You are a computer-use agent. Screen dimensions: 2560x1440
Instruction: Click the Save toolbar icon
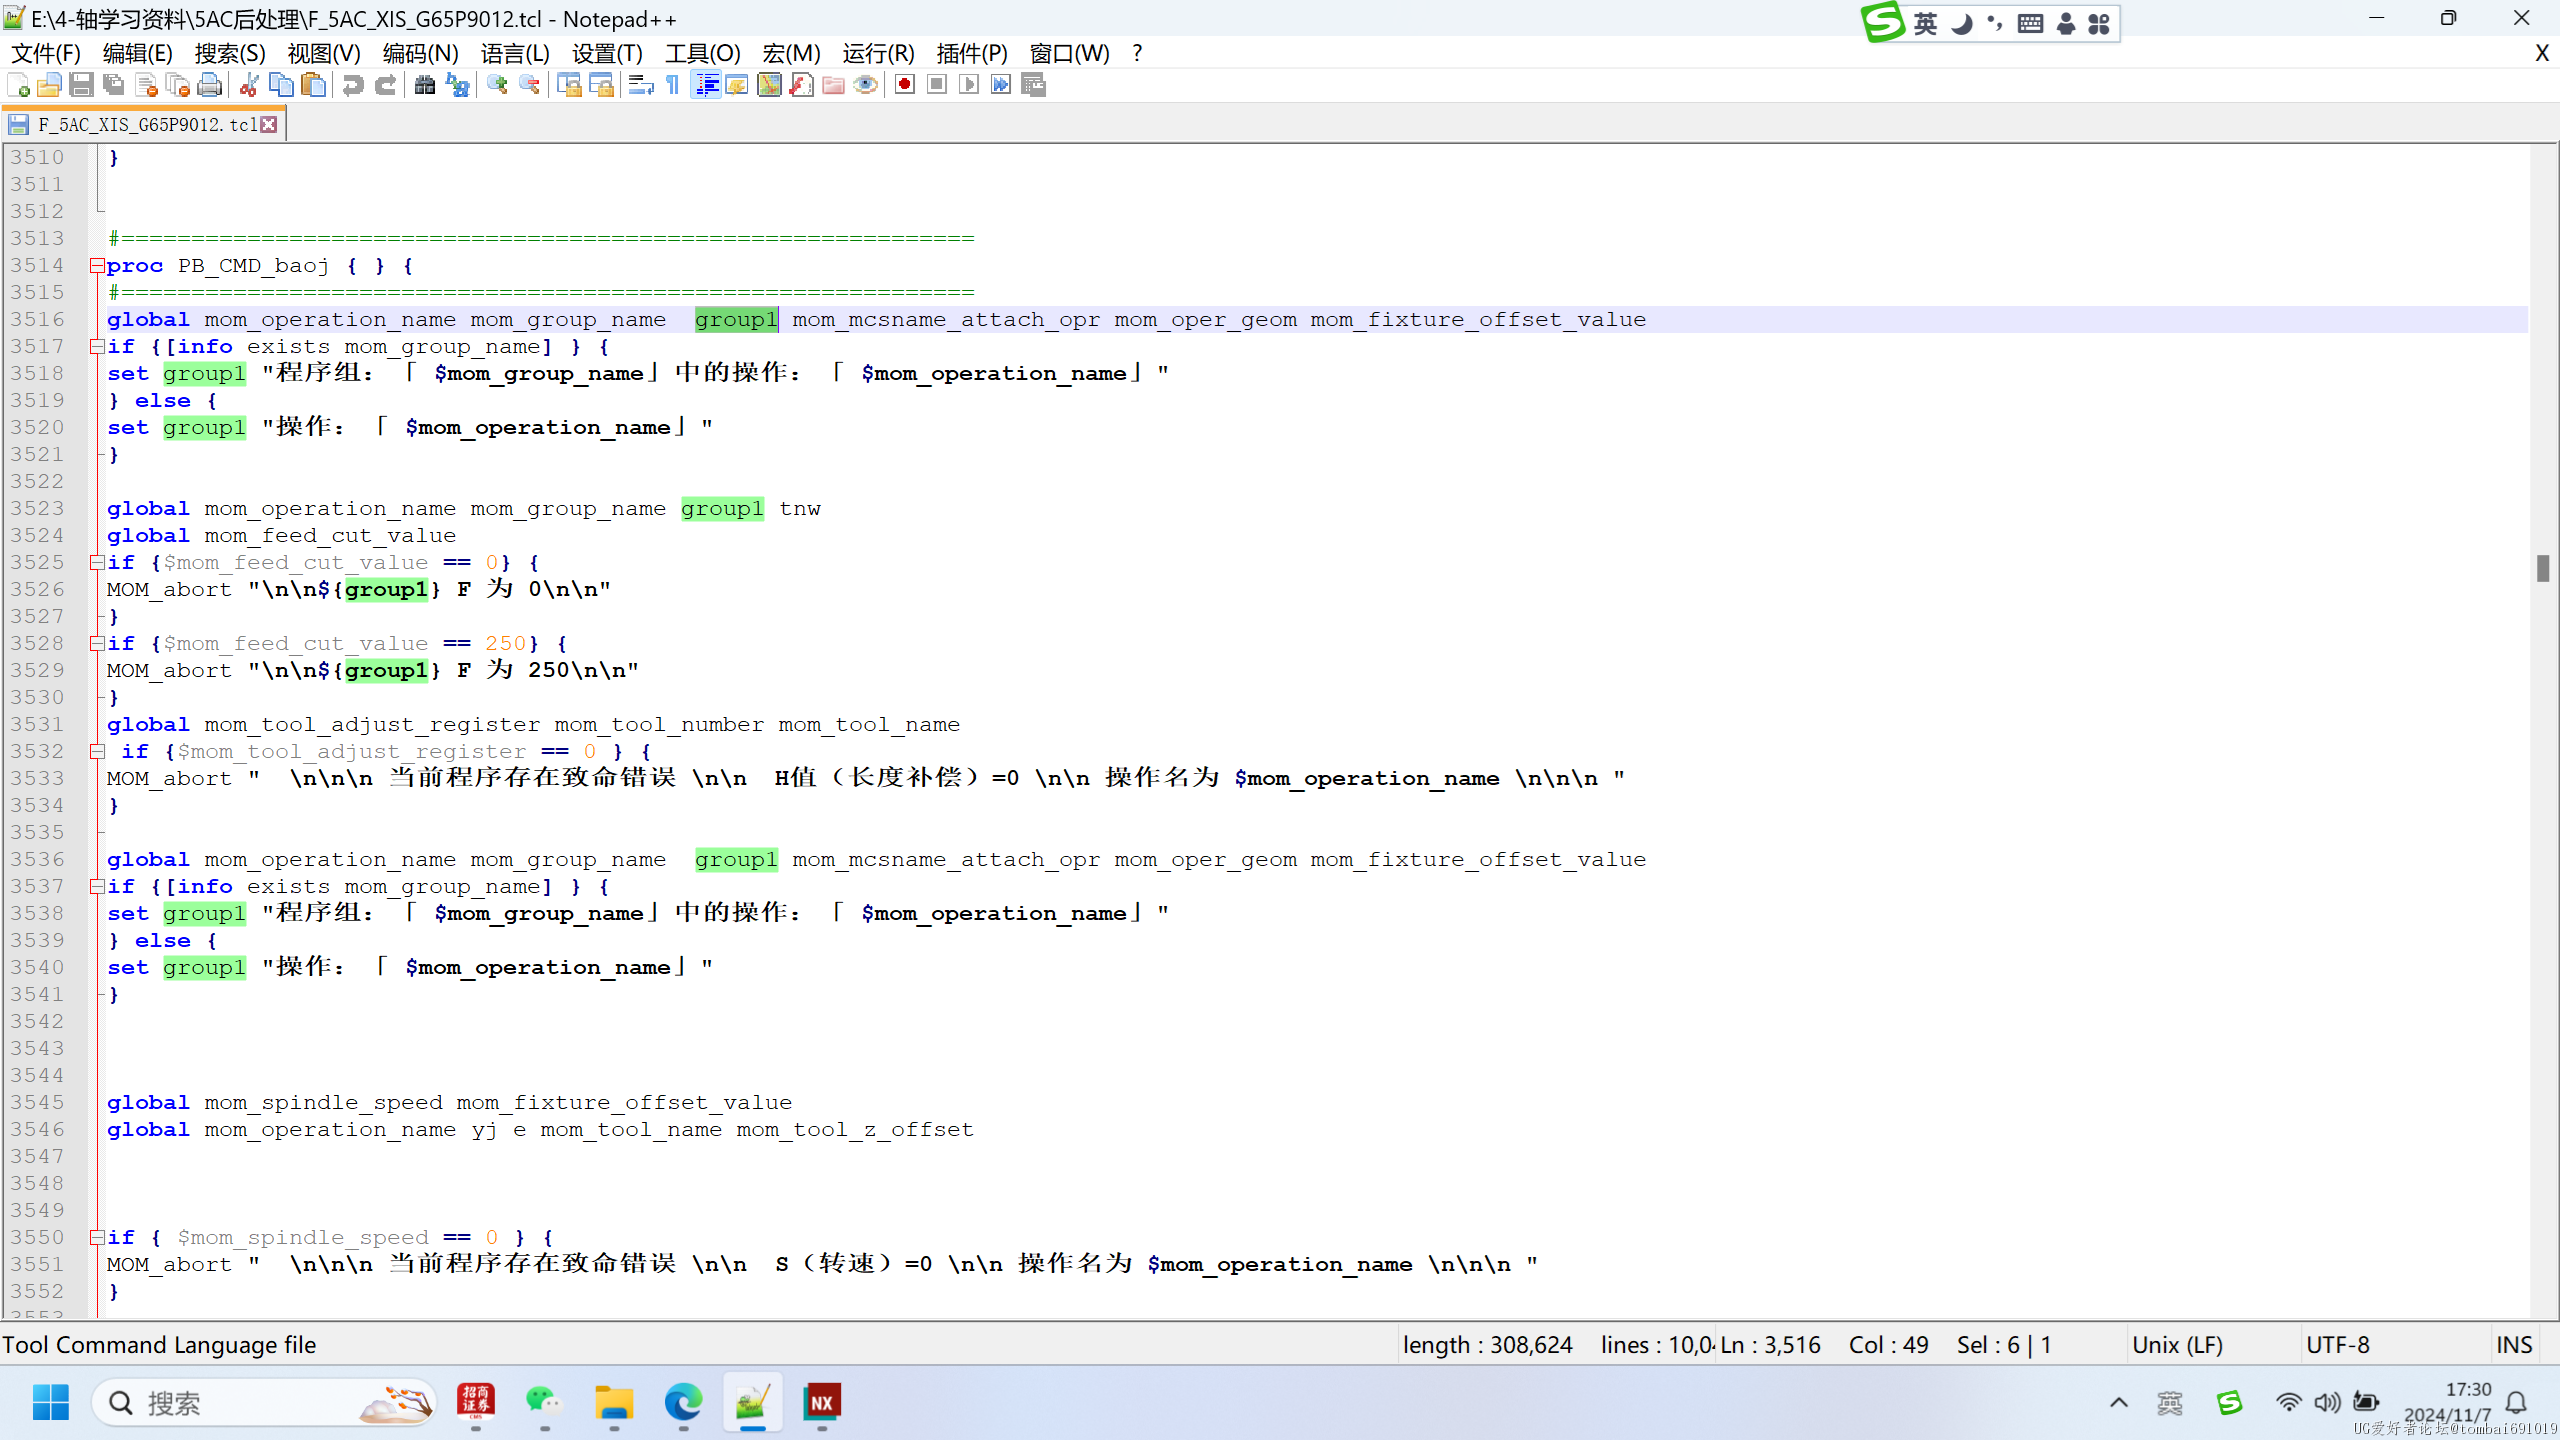pos(81,85)
